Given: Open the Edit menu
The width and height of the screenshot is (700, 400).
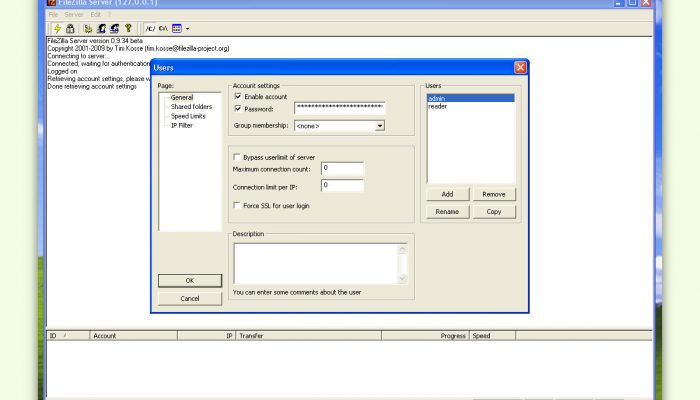Looking at the screenshot, I should (96, 15).
